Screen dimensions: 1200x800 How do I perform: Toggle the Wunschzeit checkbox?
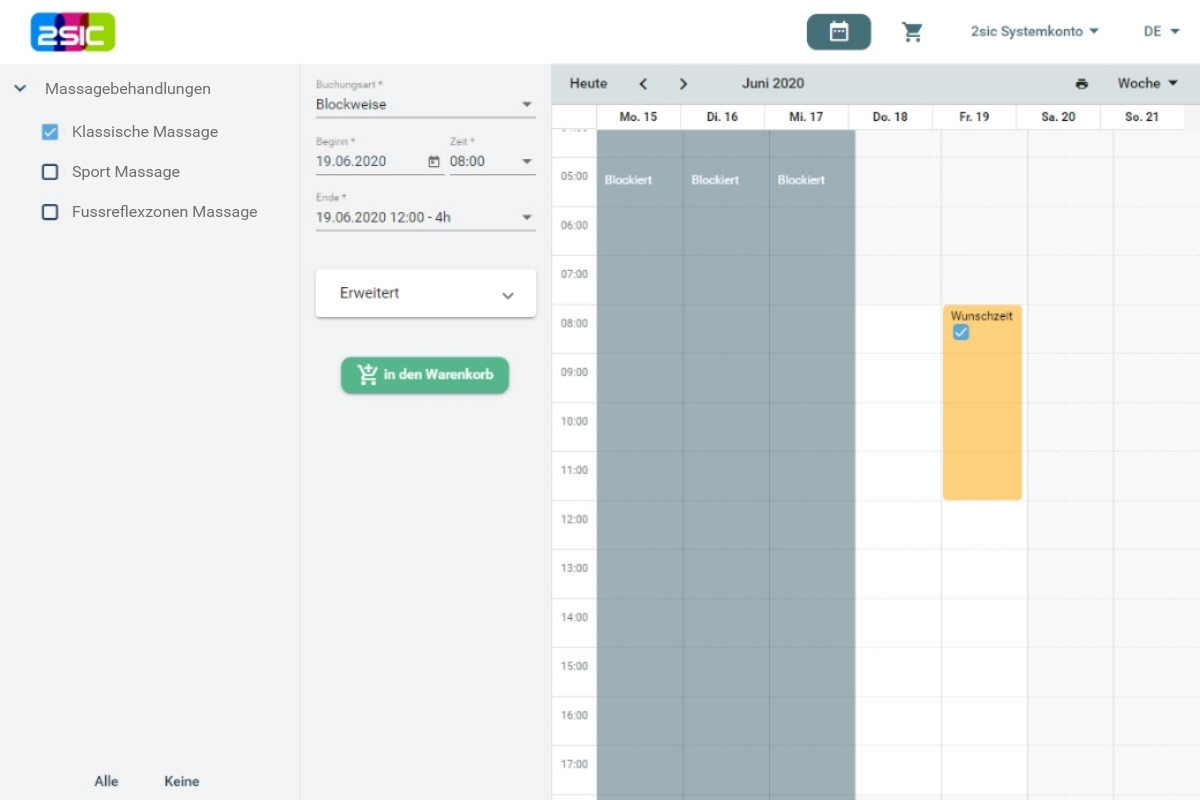tap(961, 333)
